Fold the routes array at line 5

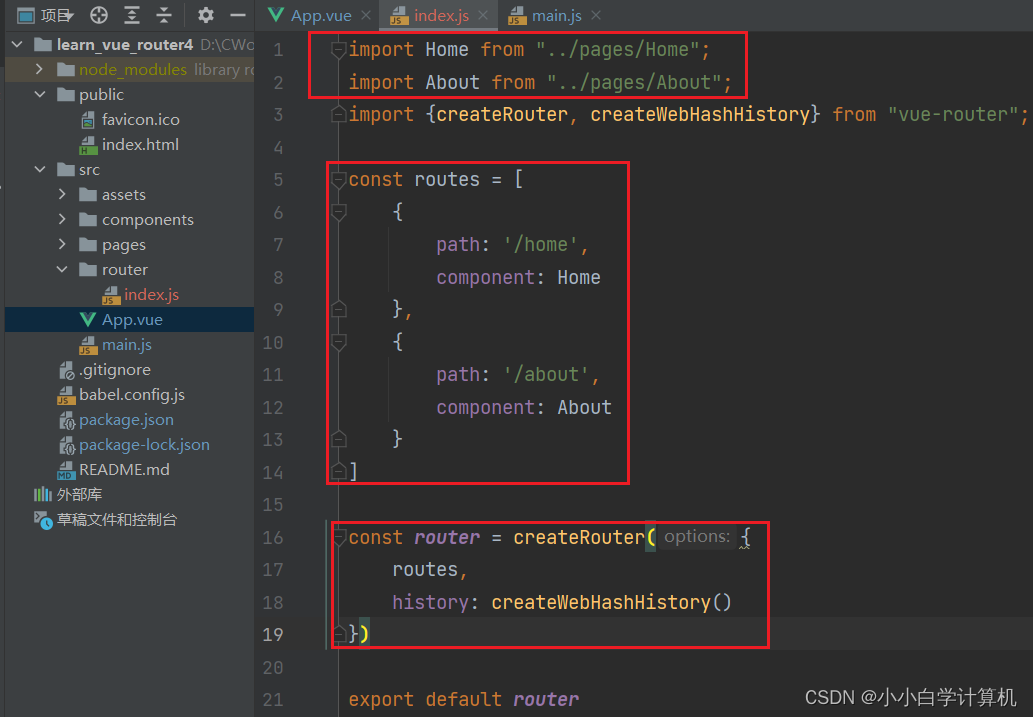click(x=339, y=179)
